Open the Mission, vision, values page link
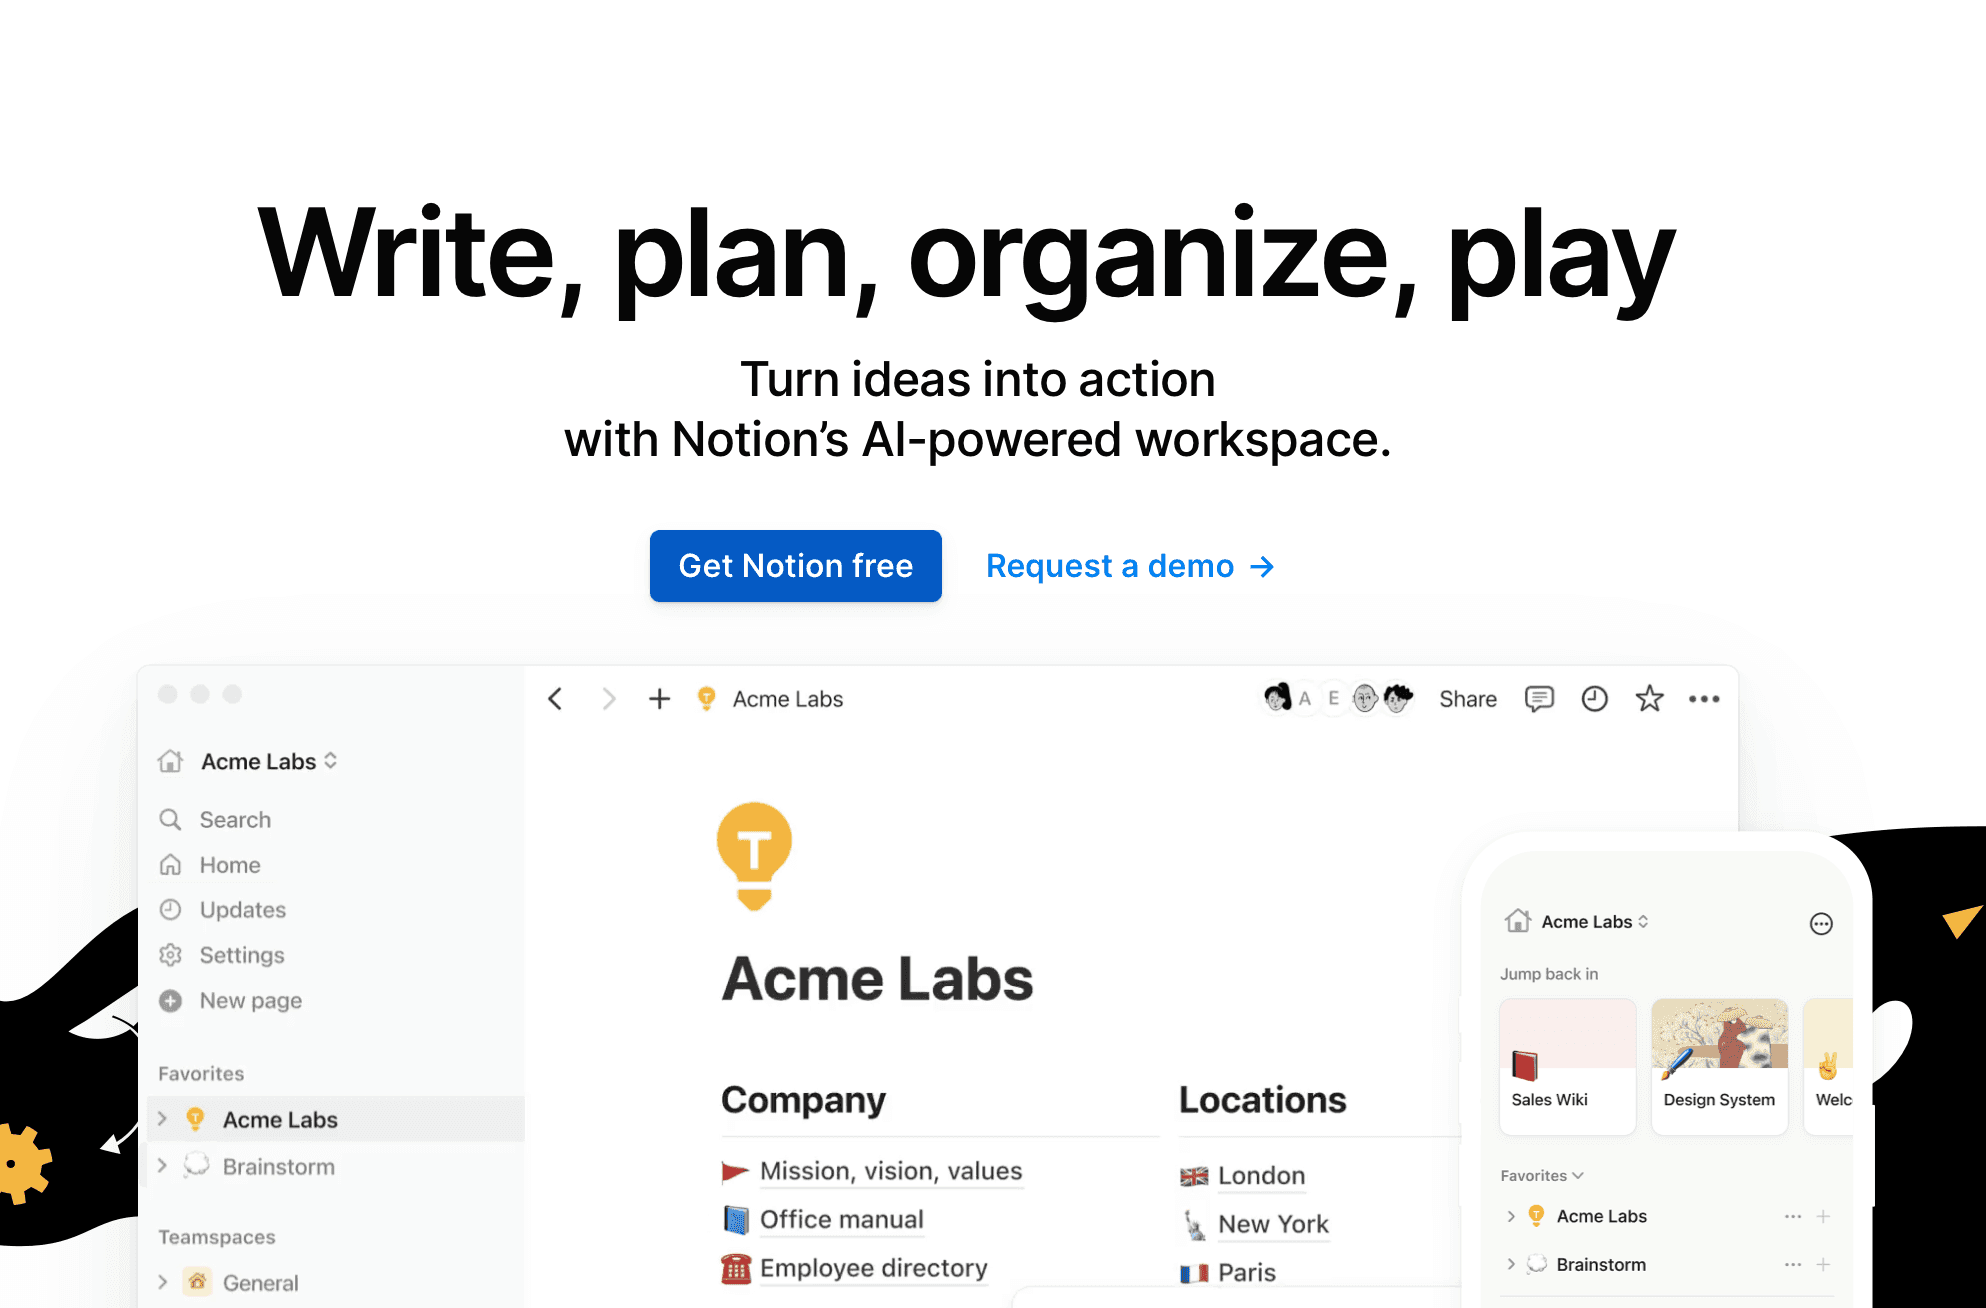The image size is (1986, 1308). (890, 1171)
